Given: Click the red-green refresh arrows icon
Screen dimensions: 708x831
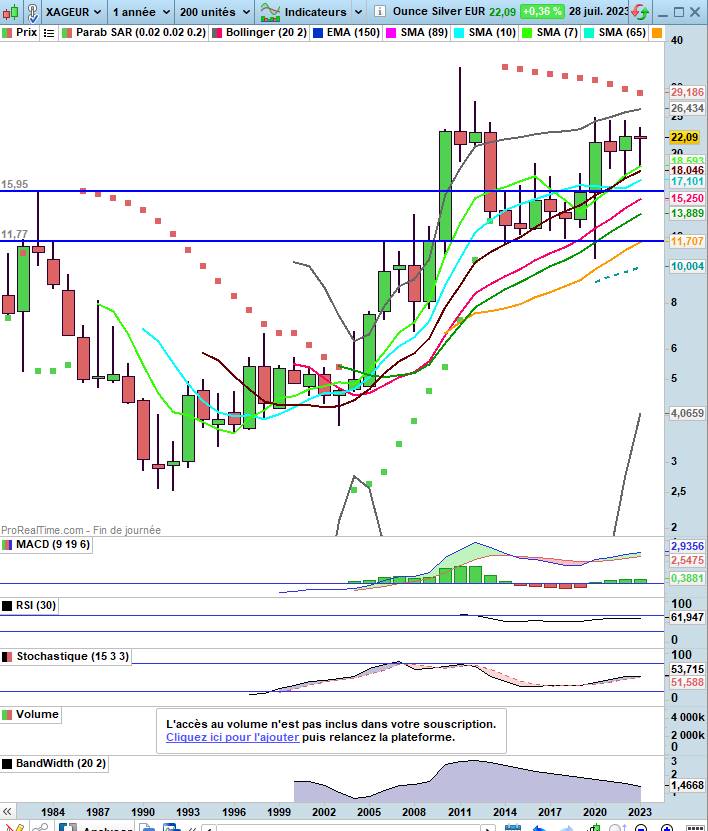Looking at the screenshot, I should pyautogui.click(x=641, y=12).
